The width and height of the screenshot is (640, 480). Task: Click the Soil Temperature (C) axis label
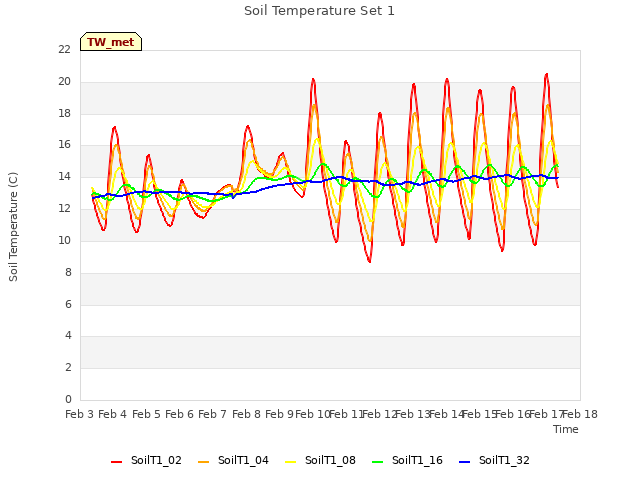(13, 227)
